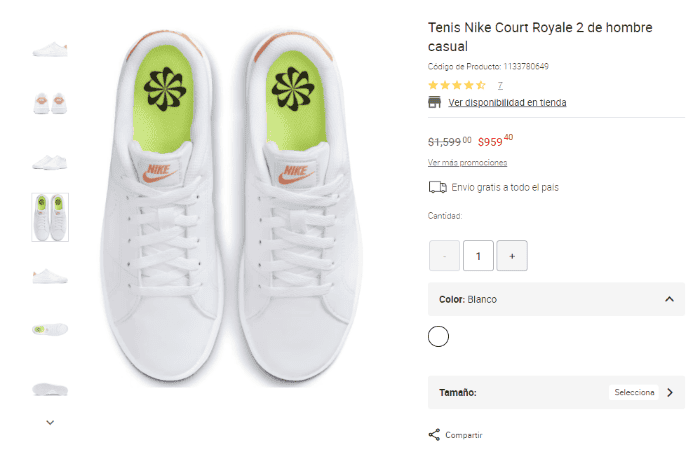
Task: Select the currently highlighted top-view thumbnail
Action: click(x=50, y=216)
